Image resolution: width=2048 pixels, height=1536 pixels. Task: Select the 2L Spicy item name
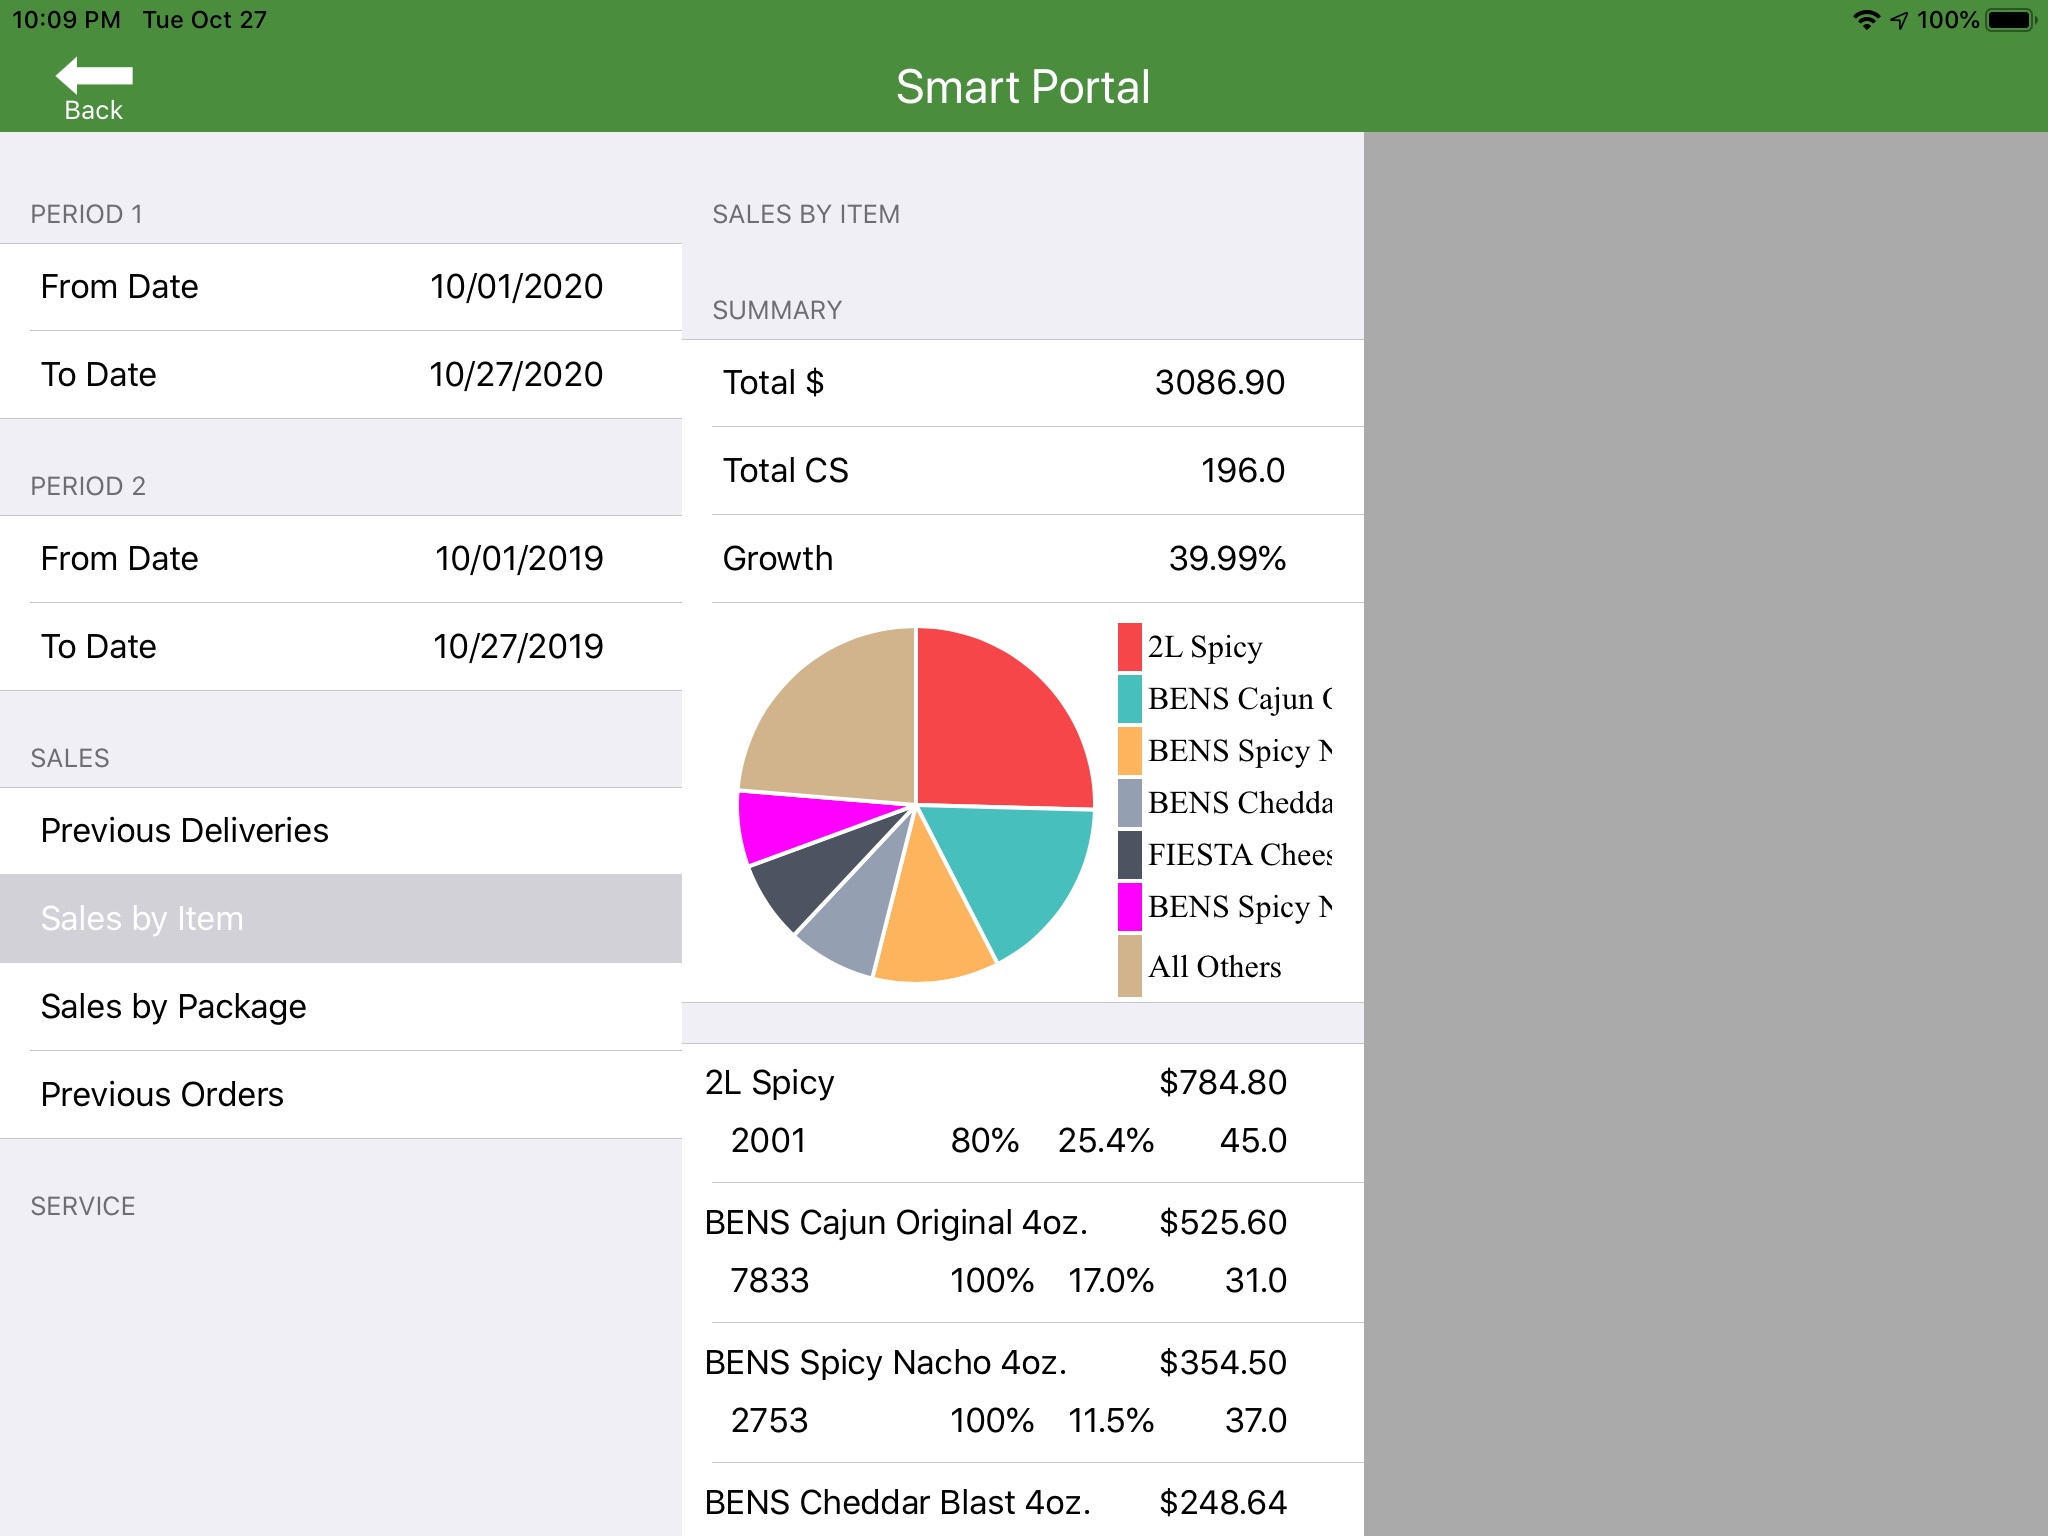pos(769,1083)
